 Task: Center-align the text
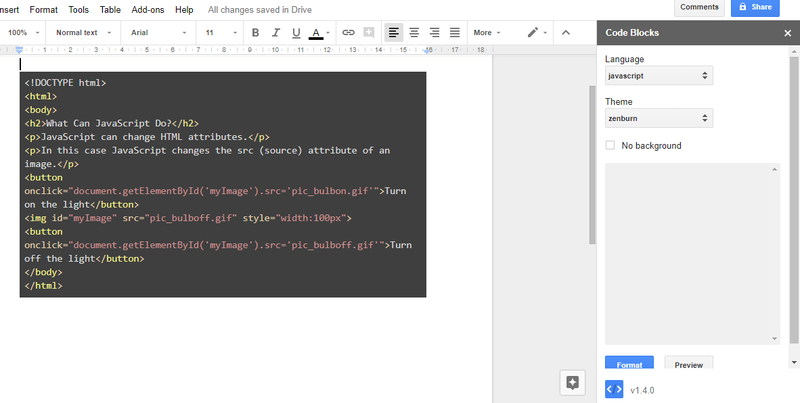(414, 33)
